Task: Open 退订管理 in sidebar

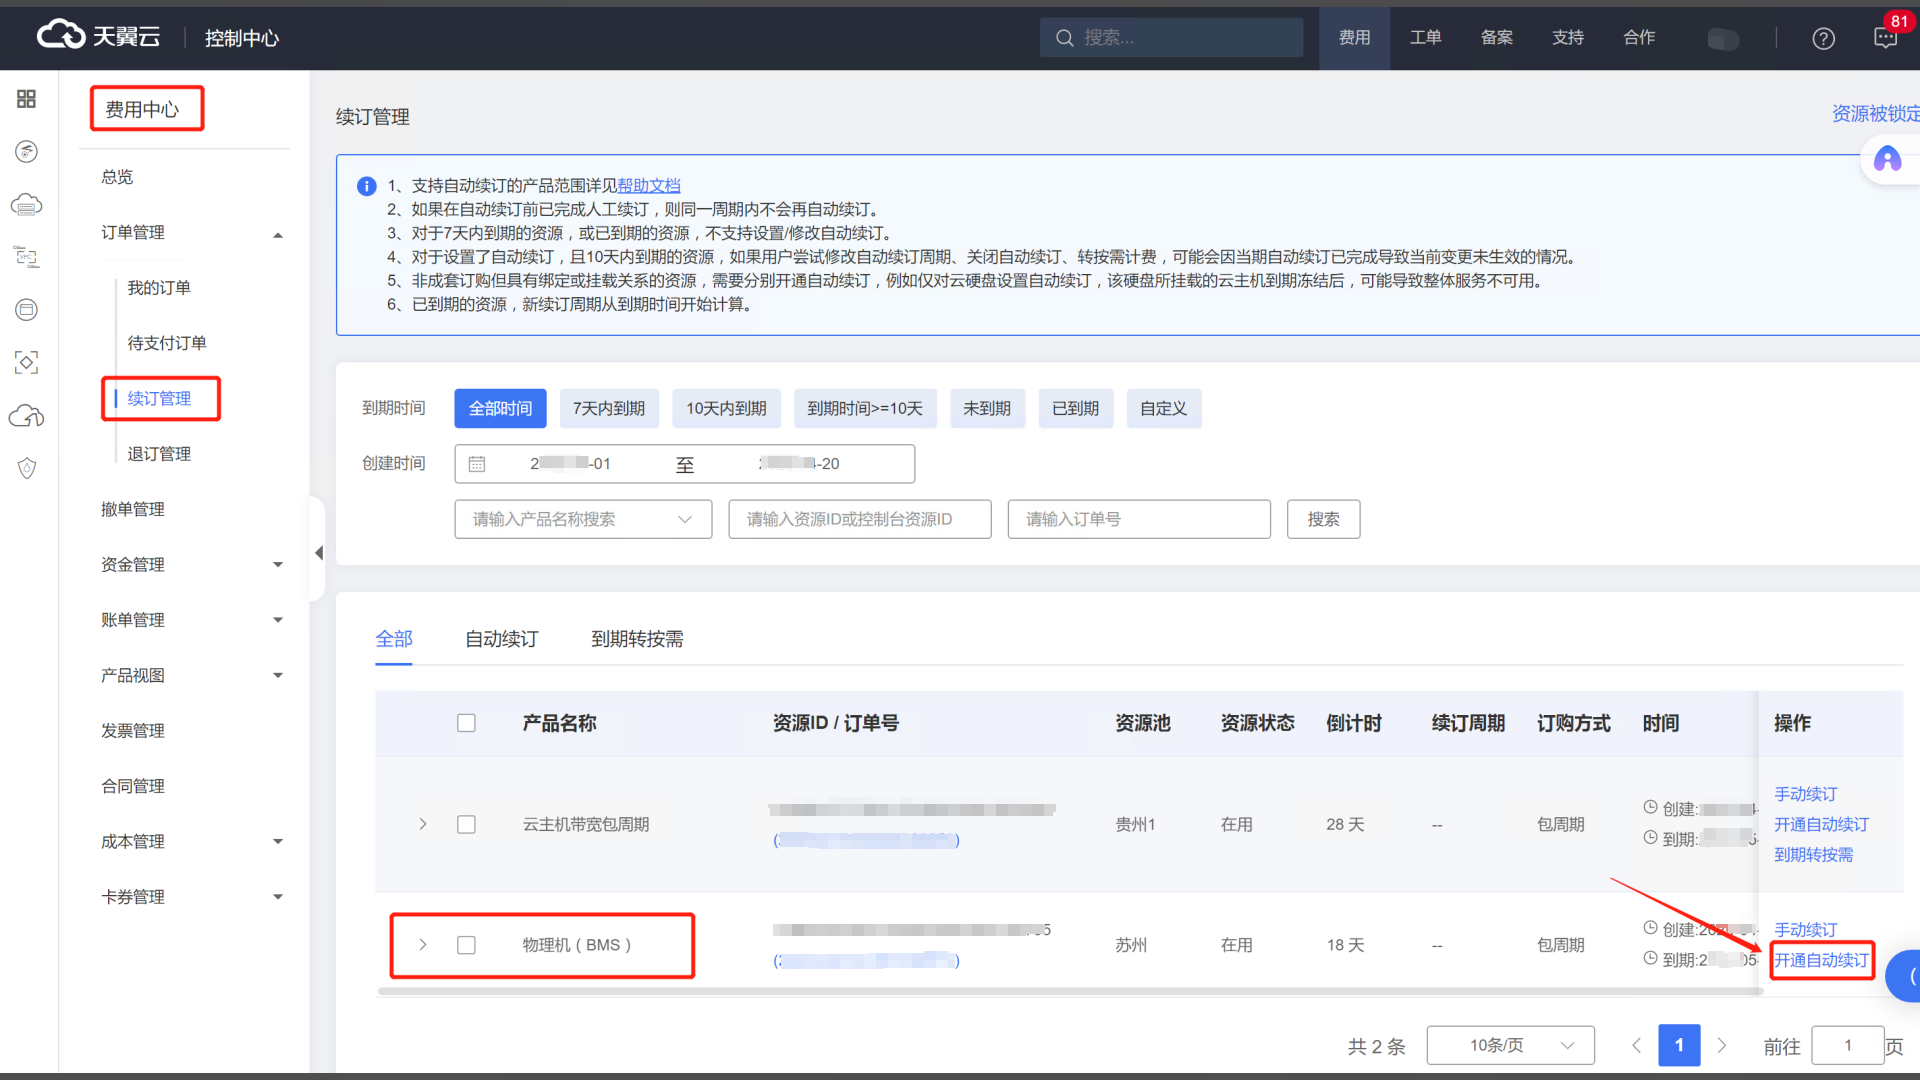Action: pos(159,454)
